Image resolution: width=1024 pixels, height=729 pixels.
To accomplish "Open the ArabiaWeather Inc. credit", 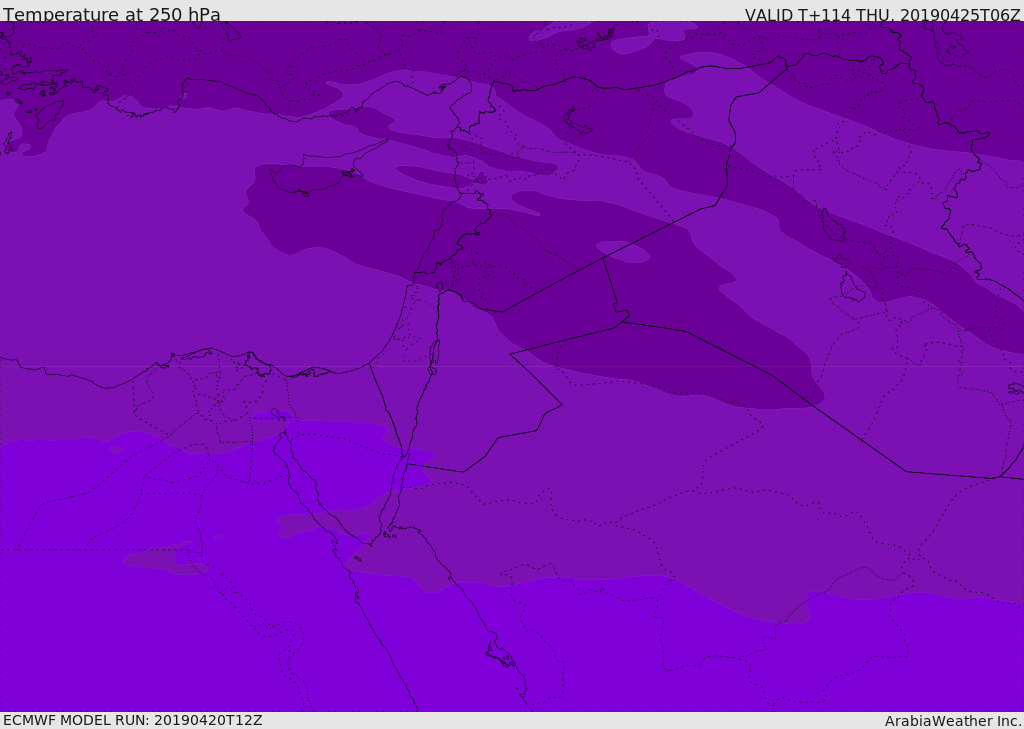I will 953,721.
